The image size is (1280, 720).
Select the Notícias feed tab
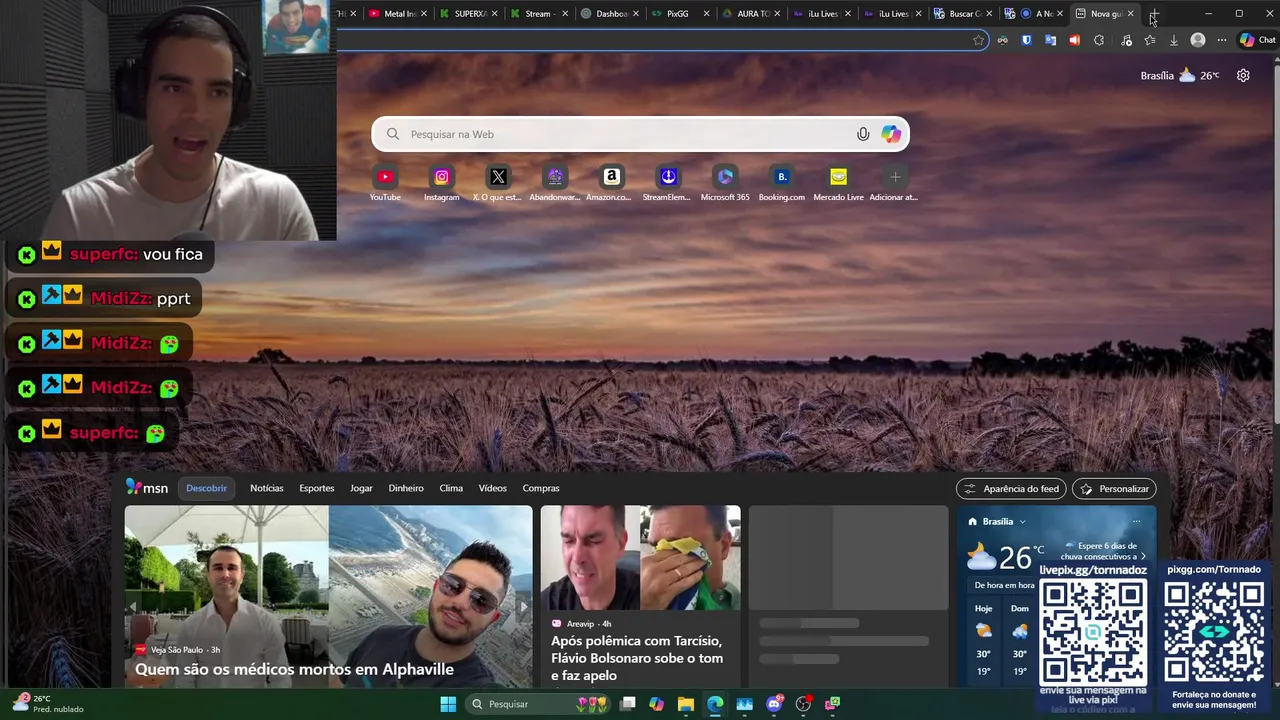pyautogui.click(x=267, y=488)
